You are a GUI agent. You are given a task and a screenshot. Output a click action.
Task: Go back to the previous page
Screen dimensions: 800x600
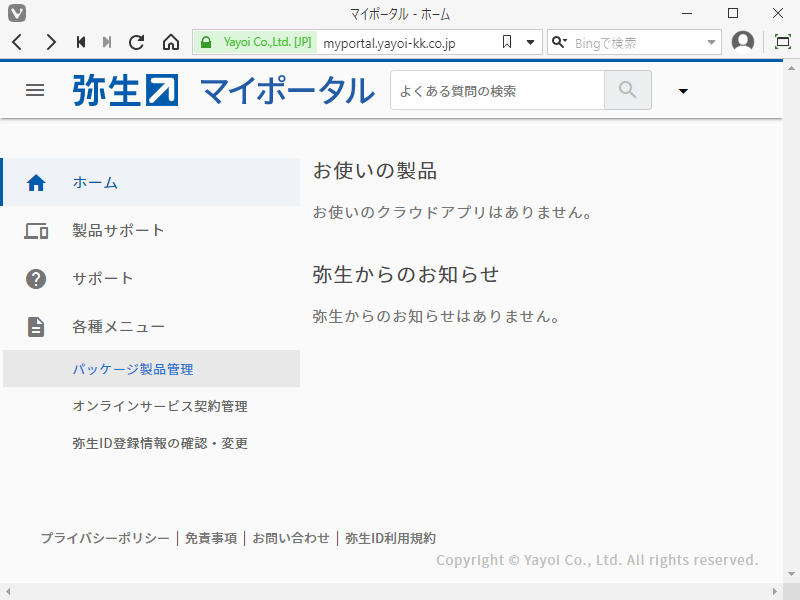click(x=17, y=42)
